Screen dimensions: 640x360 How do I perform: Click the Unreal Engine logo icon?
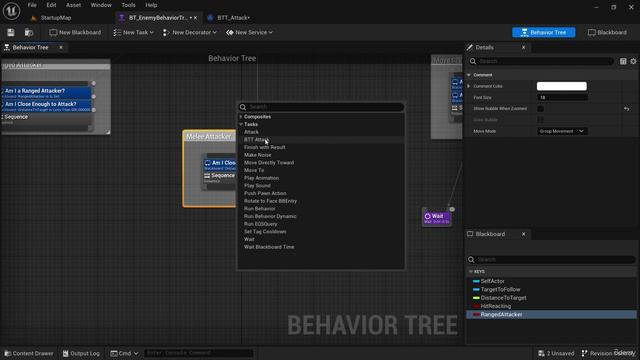(x=11, y=11)
